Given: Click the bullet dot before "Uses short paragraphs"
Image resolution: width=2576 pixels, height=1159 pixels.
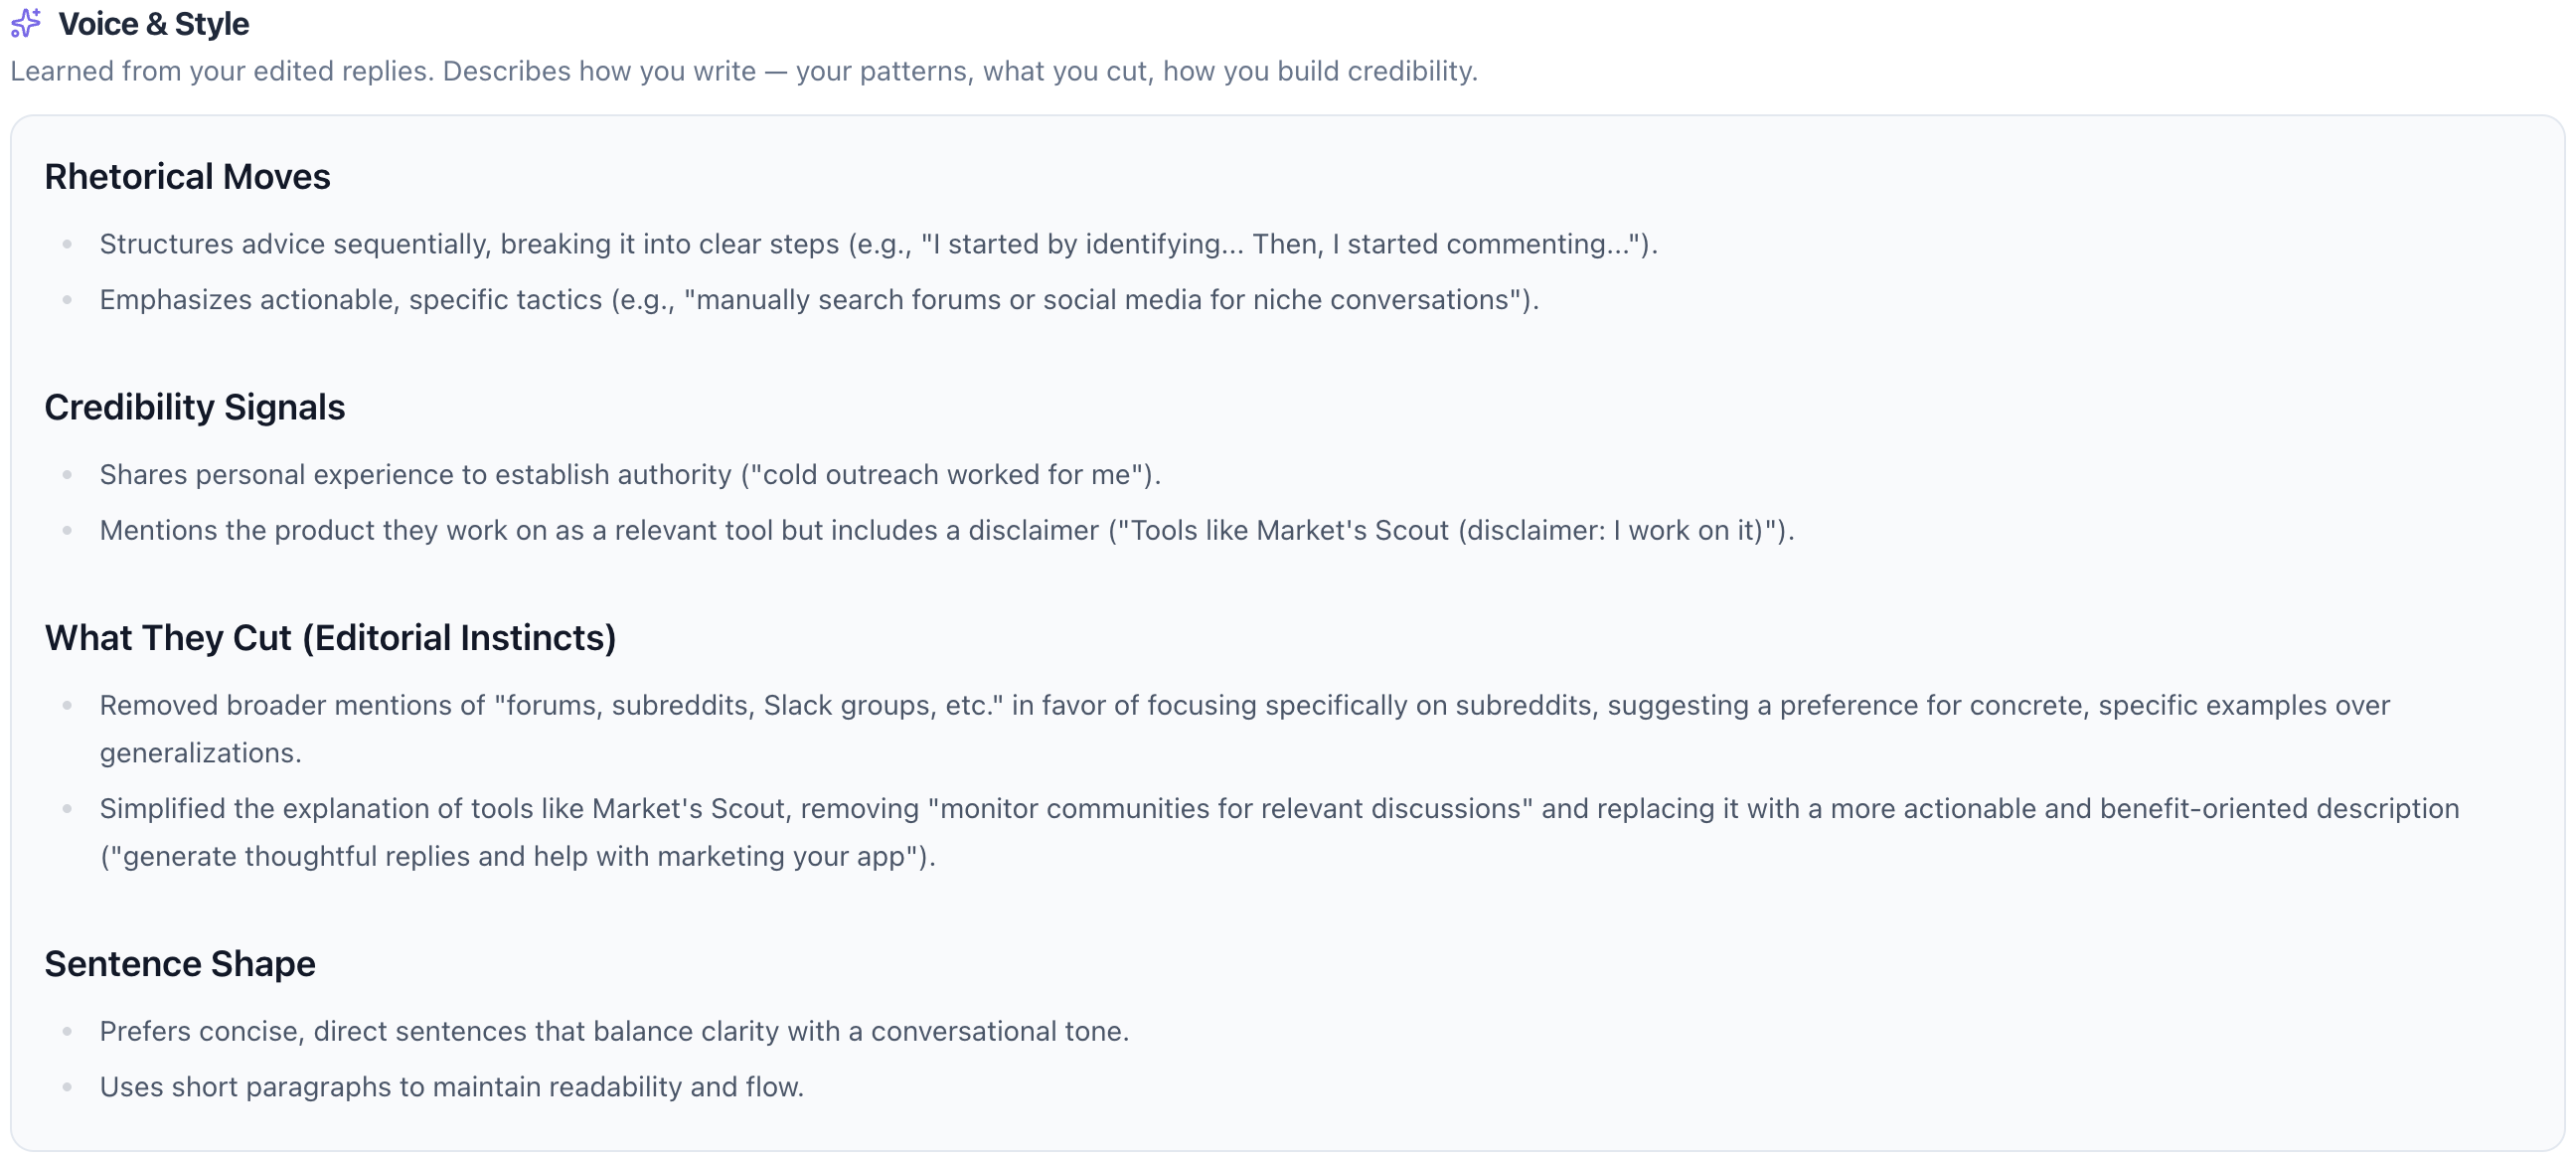Looking at the screenshot, I should [67, 1088].
